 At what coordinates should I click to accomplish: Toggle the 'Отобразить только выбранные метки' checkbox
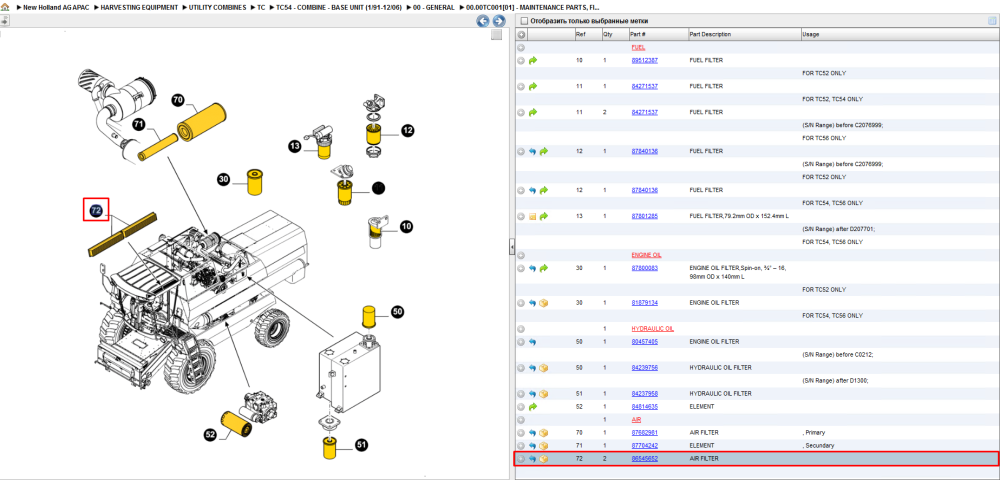point(524,21)
